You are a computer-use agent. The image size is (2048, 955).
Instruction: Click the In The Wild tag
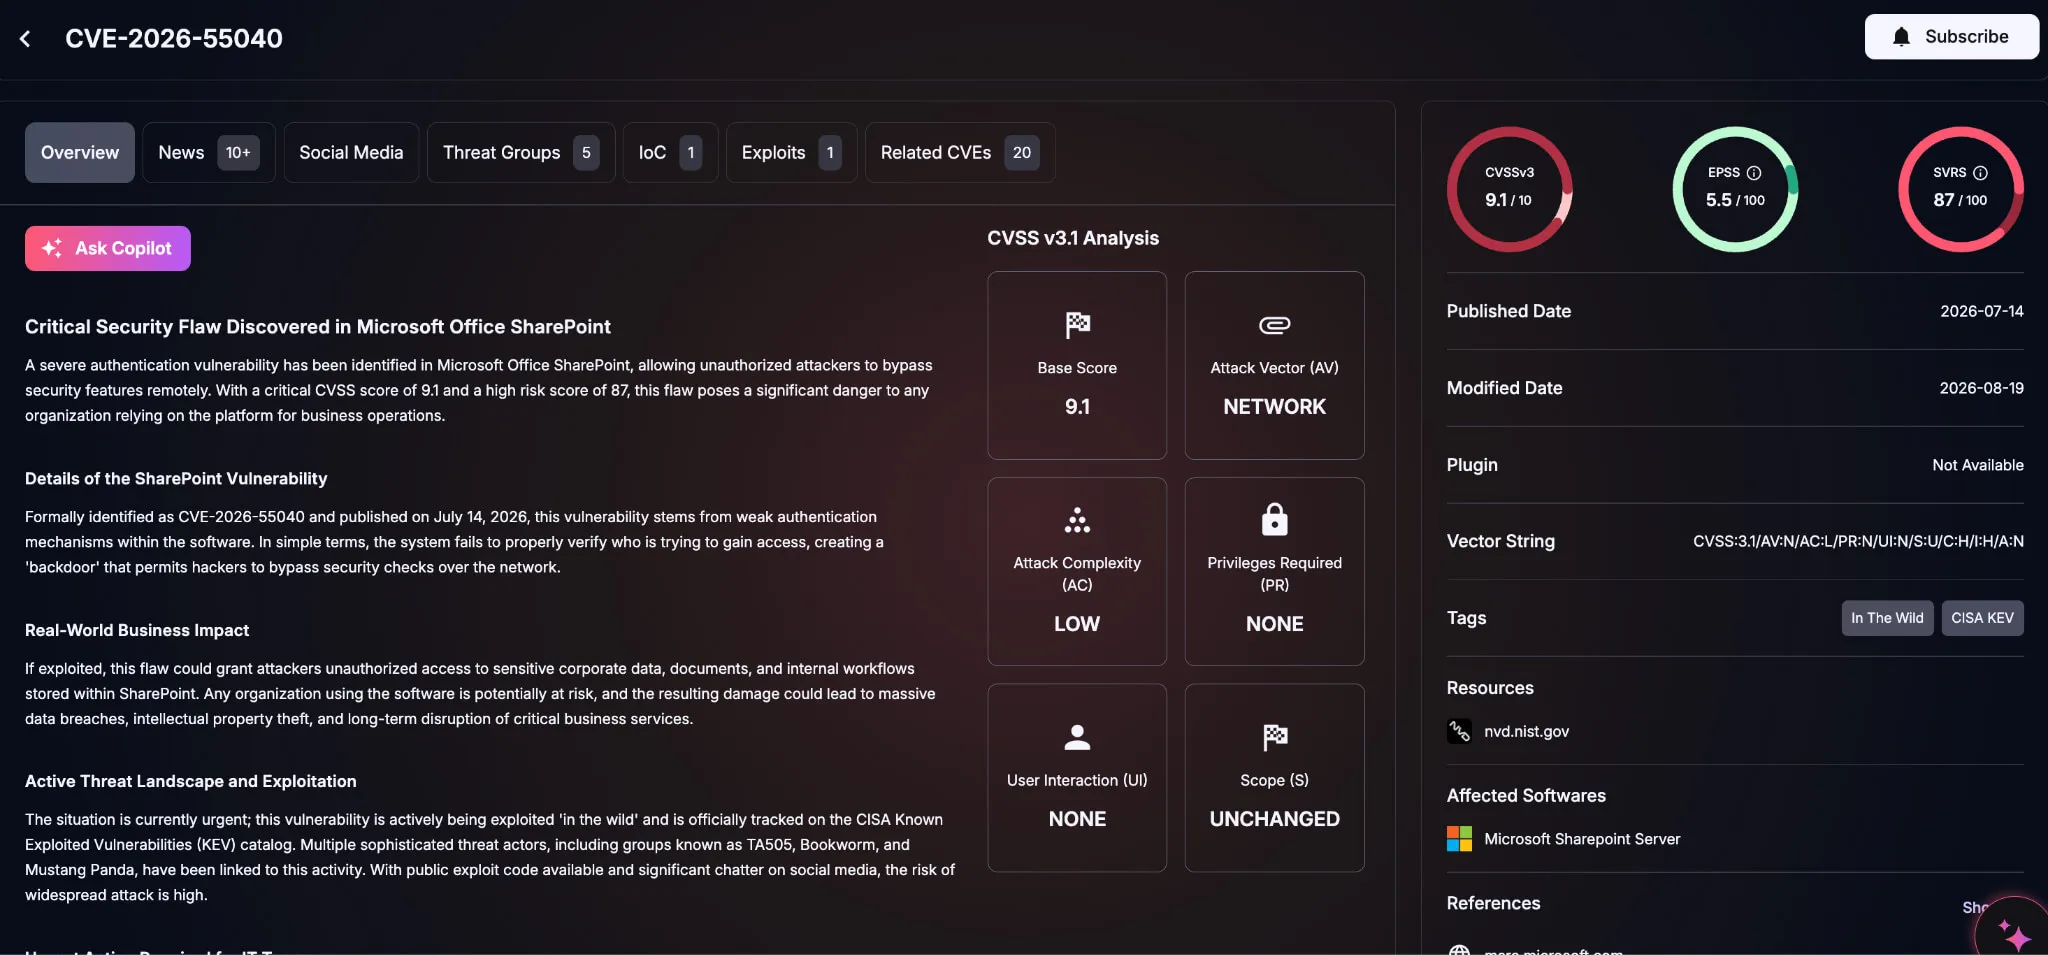click(x=1887, y=618)
